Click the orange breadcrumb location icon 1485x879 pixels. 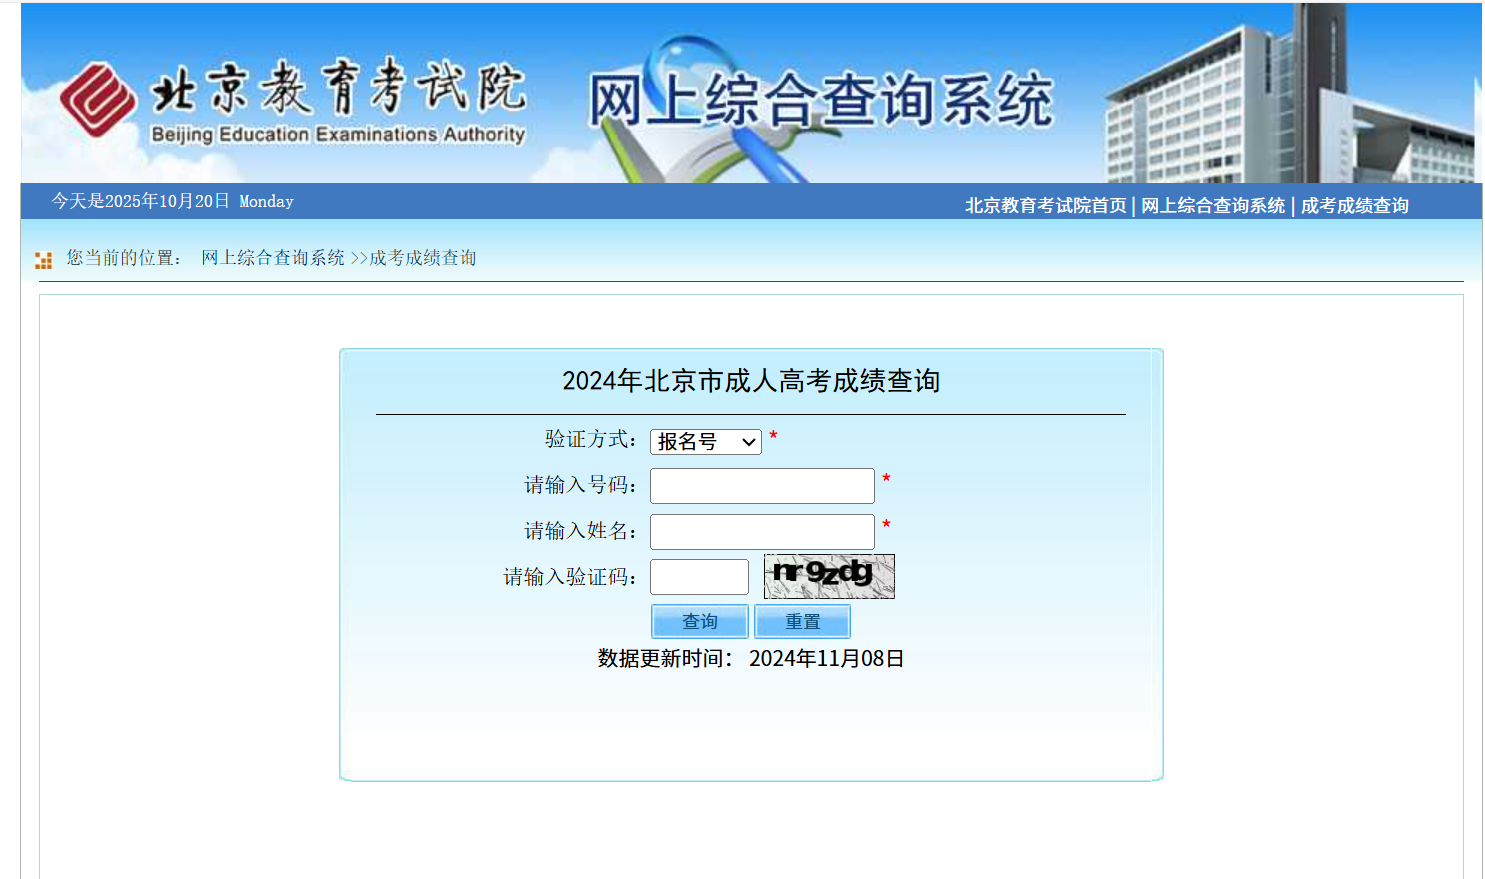pos(43,260)
